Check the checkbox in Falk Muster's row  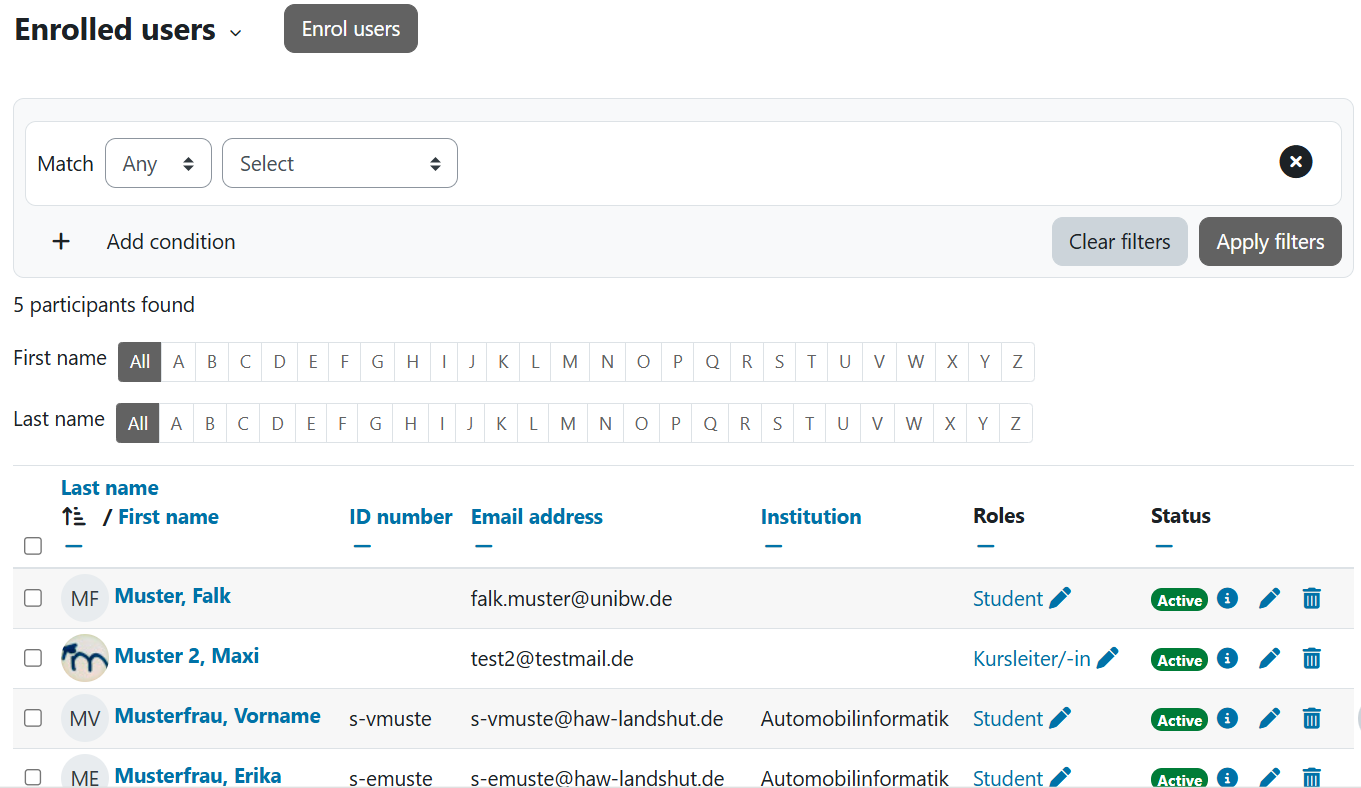pyautogui.click(x=33, y=597)
